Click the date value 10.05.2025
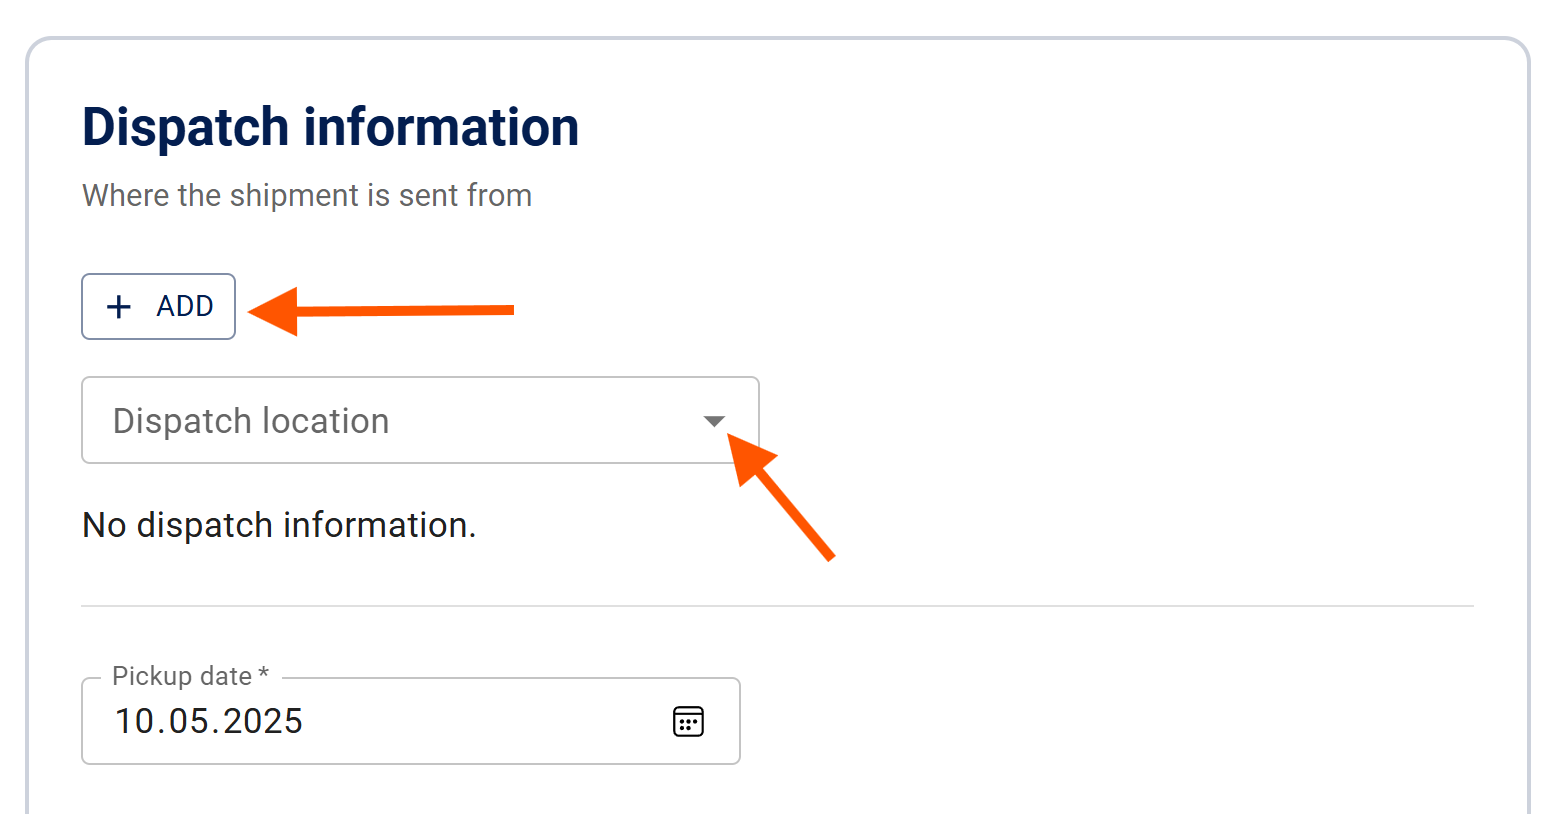This screenshot has width=1550, height=814. (x=209, y=721)
